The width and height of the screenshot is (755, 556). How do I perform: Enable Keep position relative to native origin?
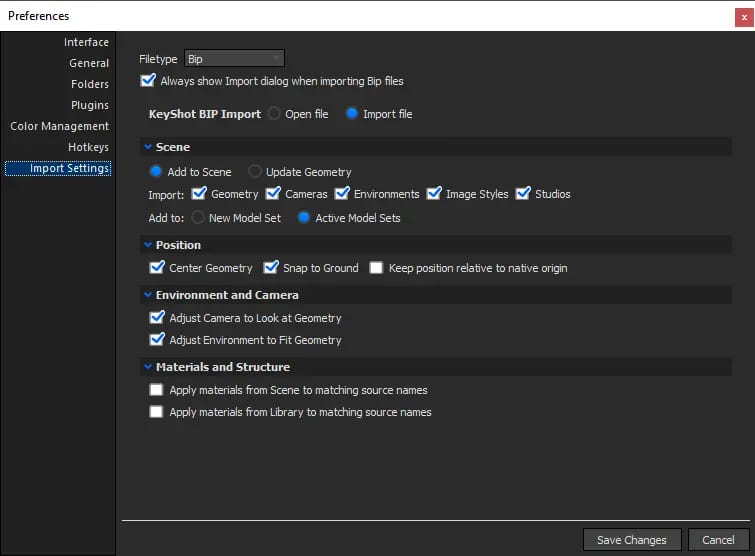pos(376,268)
